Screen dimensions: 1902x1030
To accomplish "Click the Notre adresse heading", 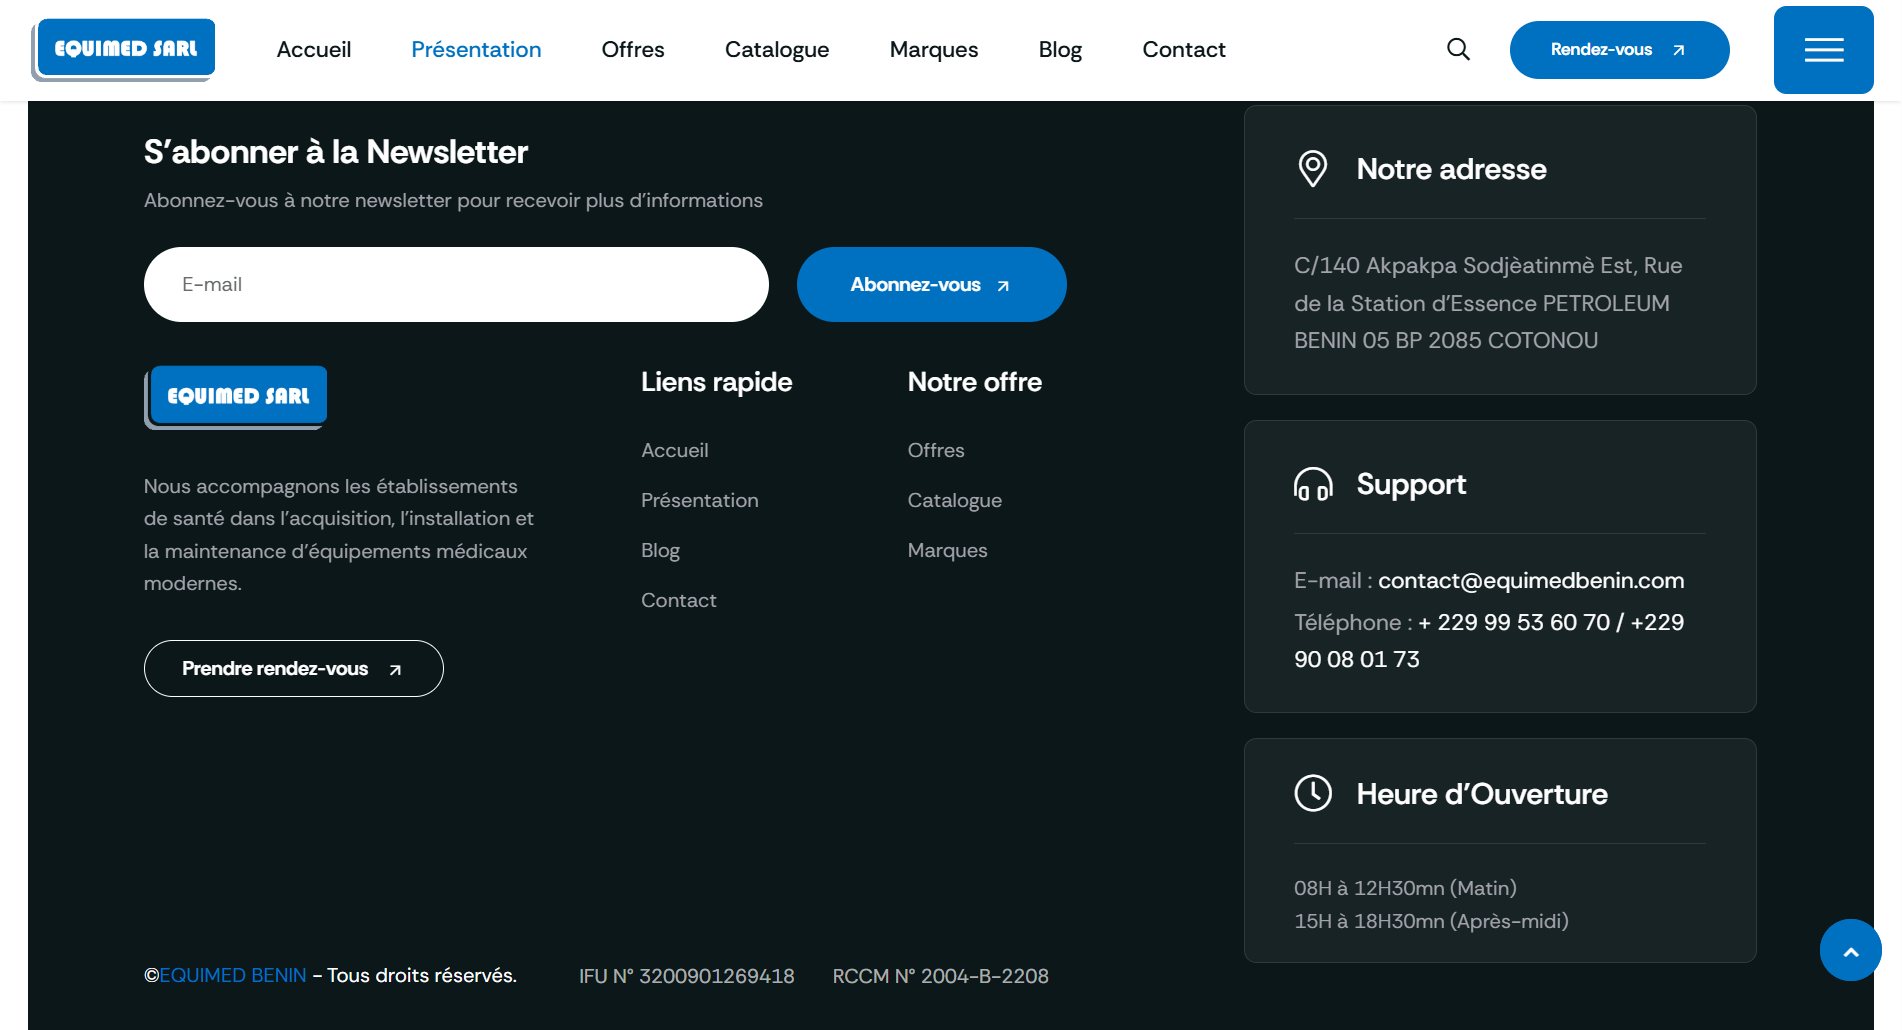I will click(x=1451, y=169).
